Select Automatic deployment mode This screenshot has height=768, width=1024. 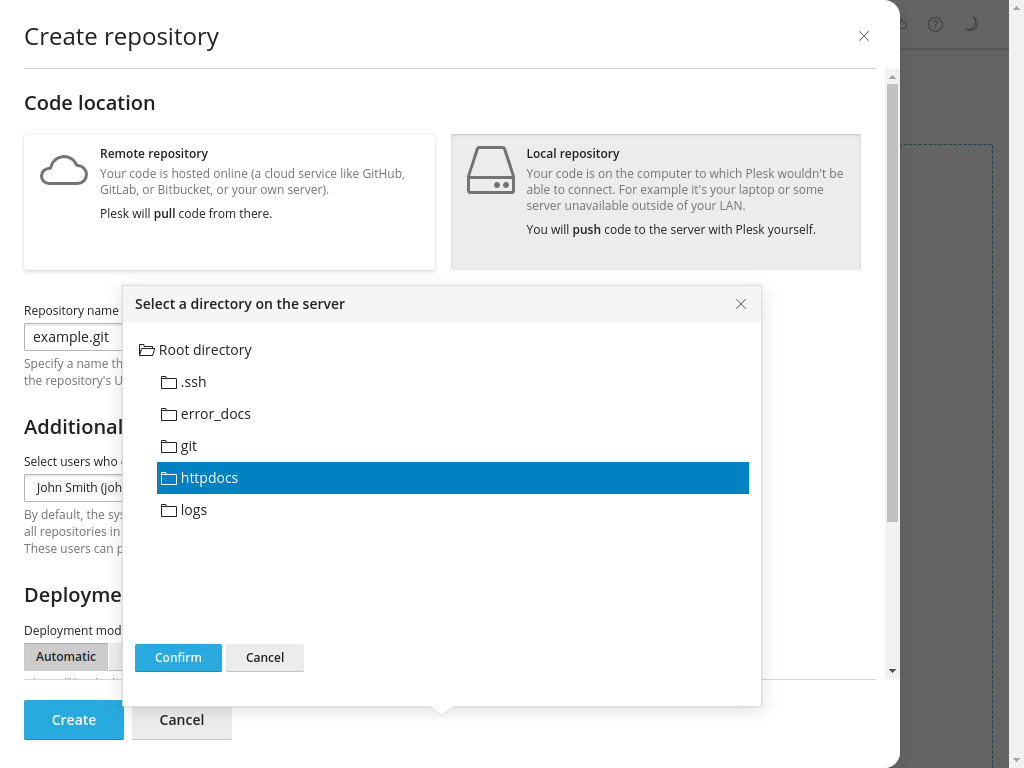66,657
